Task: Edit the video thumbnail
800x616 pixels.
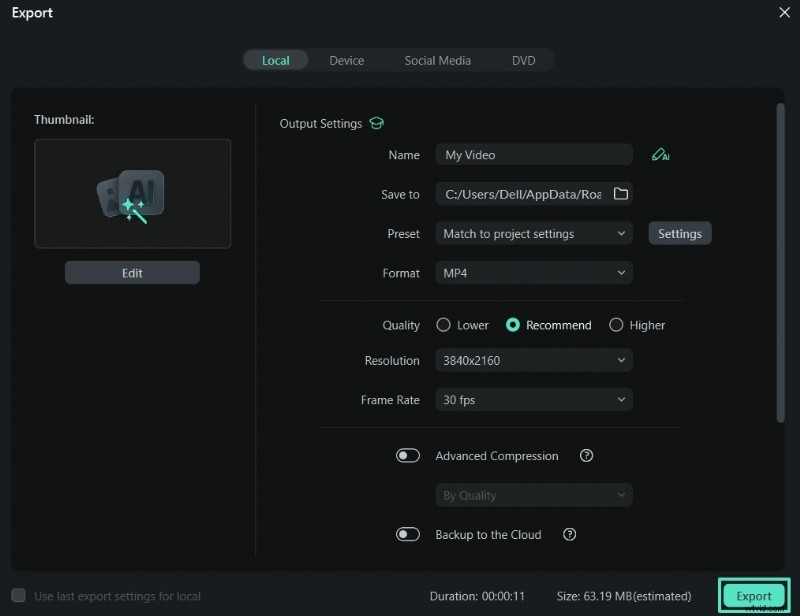Action: [x=132, y=271]
